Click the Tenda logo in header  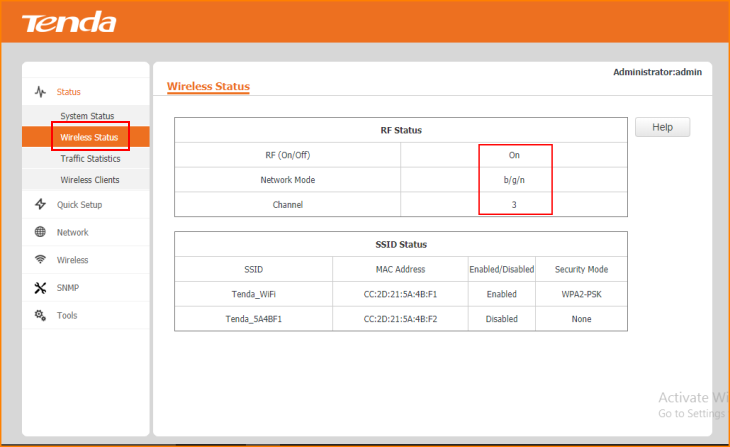[68, 22]
